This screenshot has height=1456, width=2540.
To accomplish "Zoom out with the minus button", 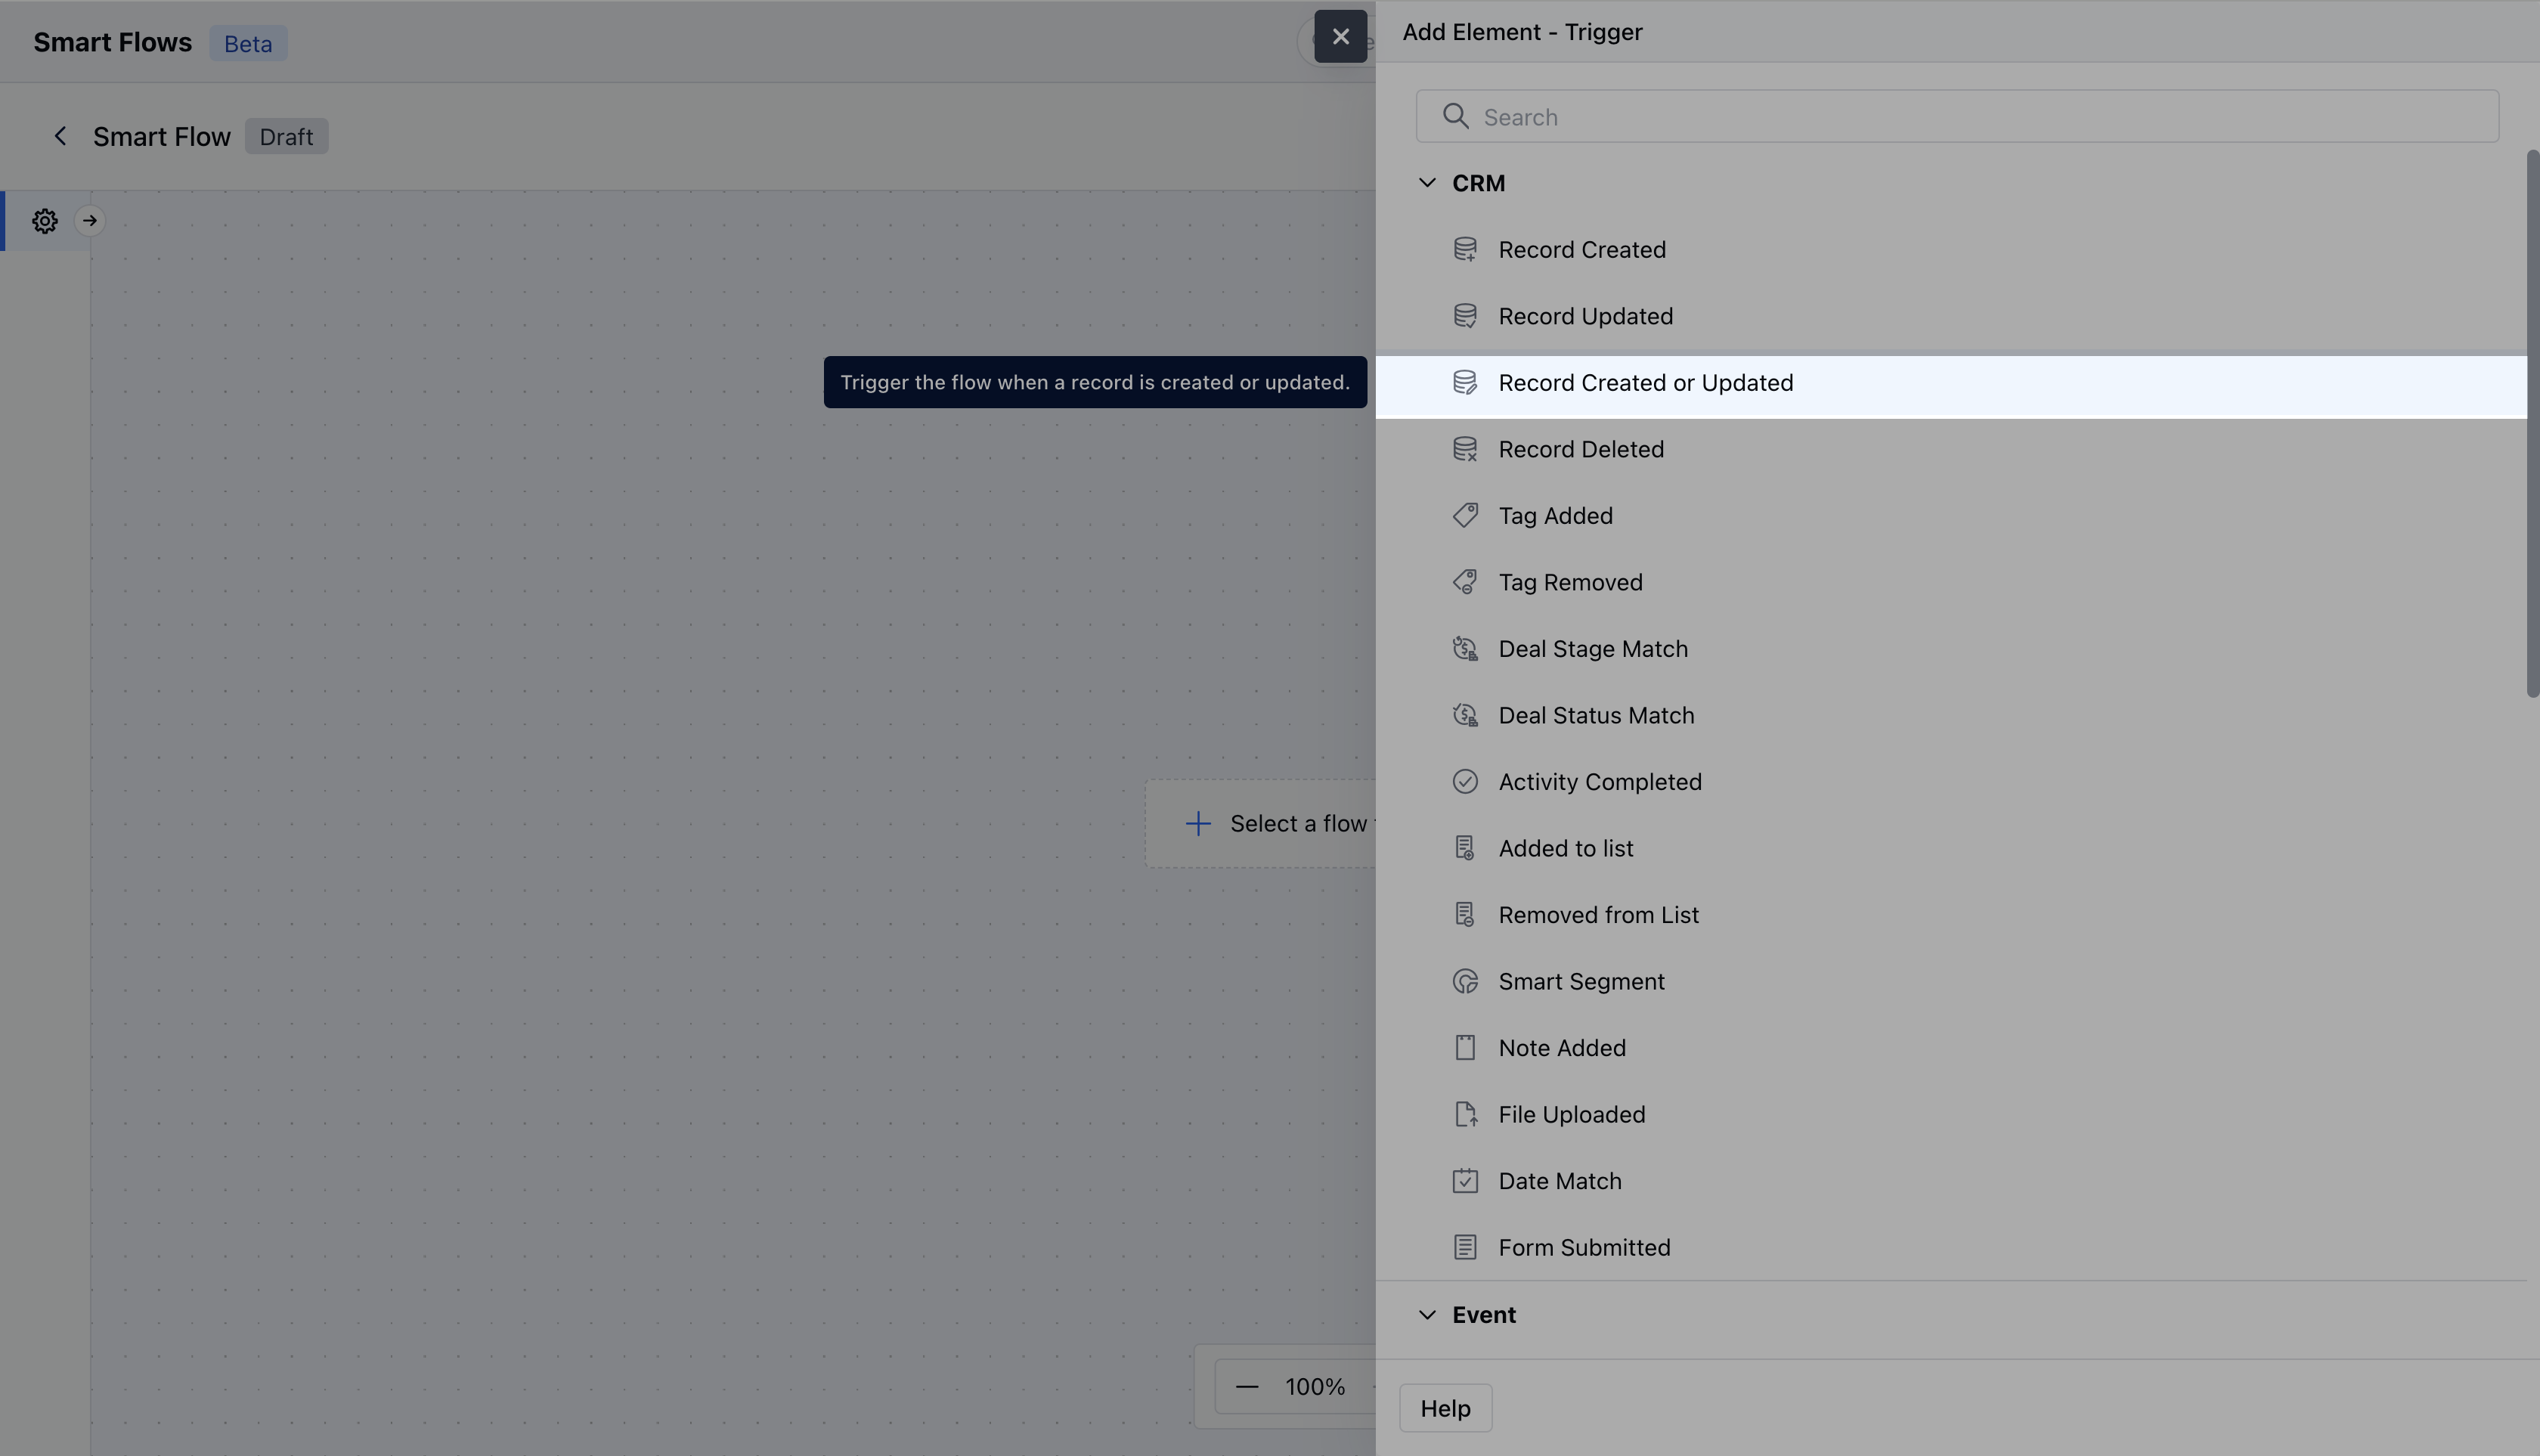I will pos(1246,1387).
